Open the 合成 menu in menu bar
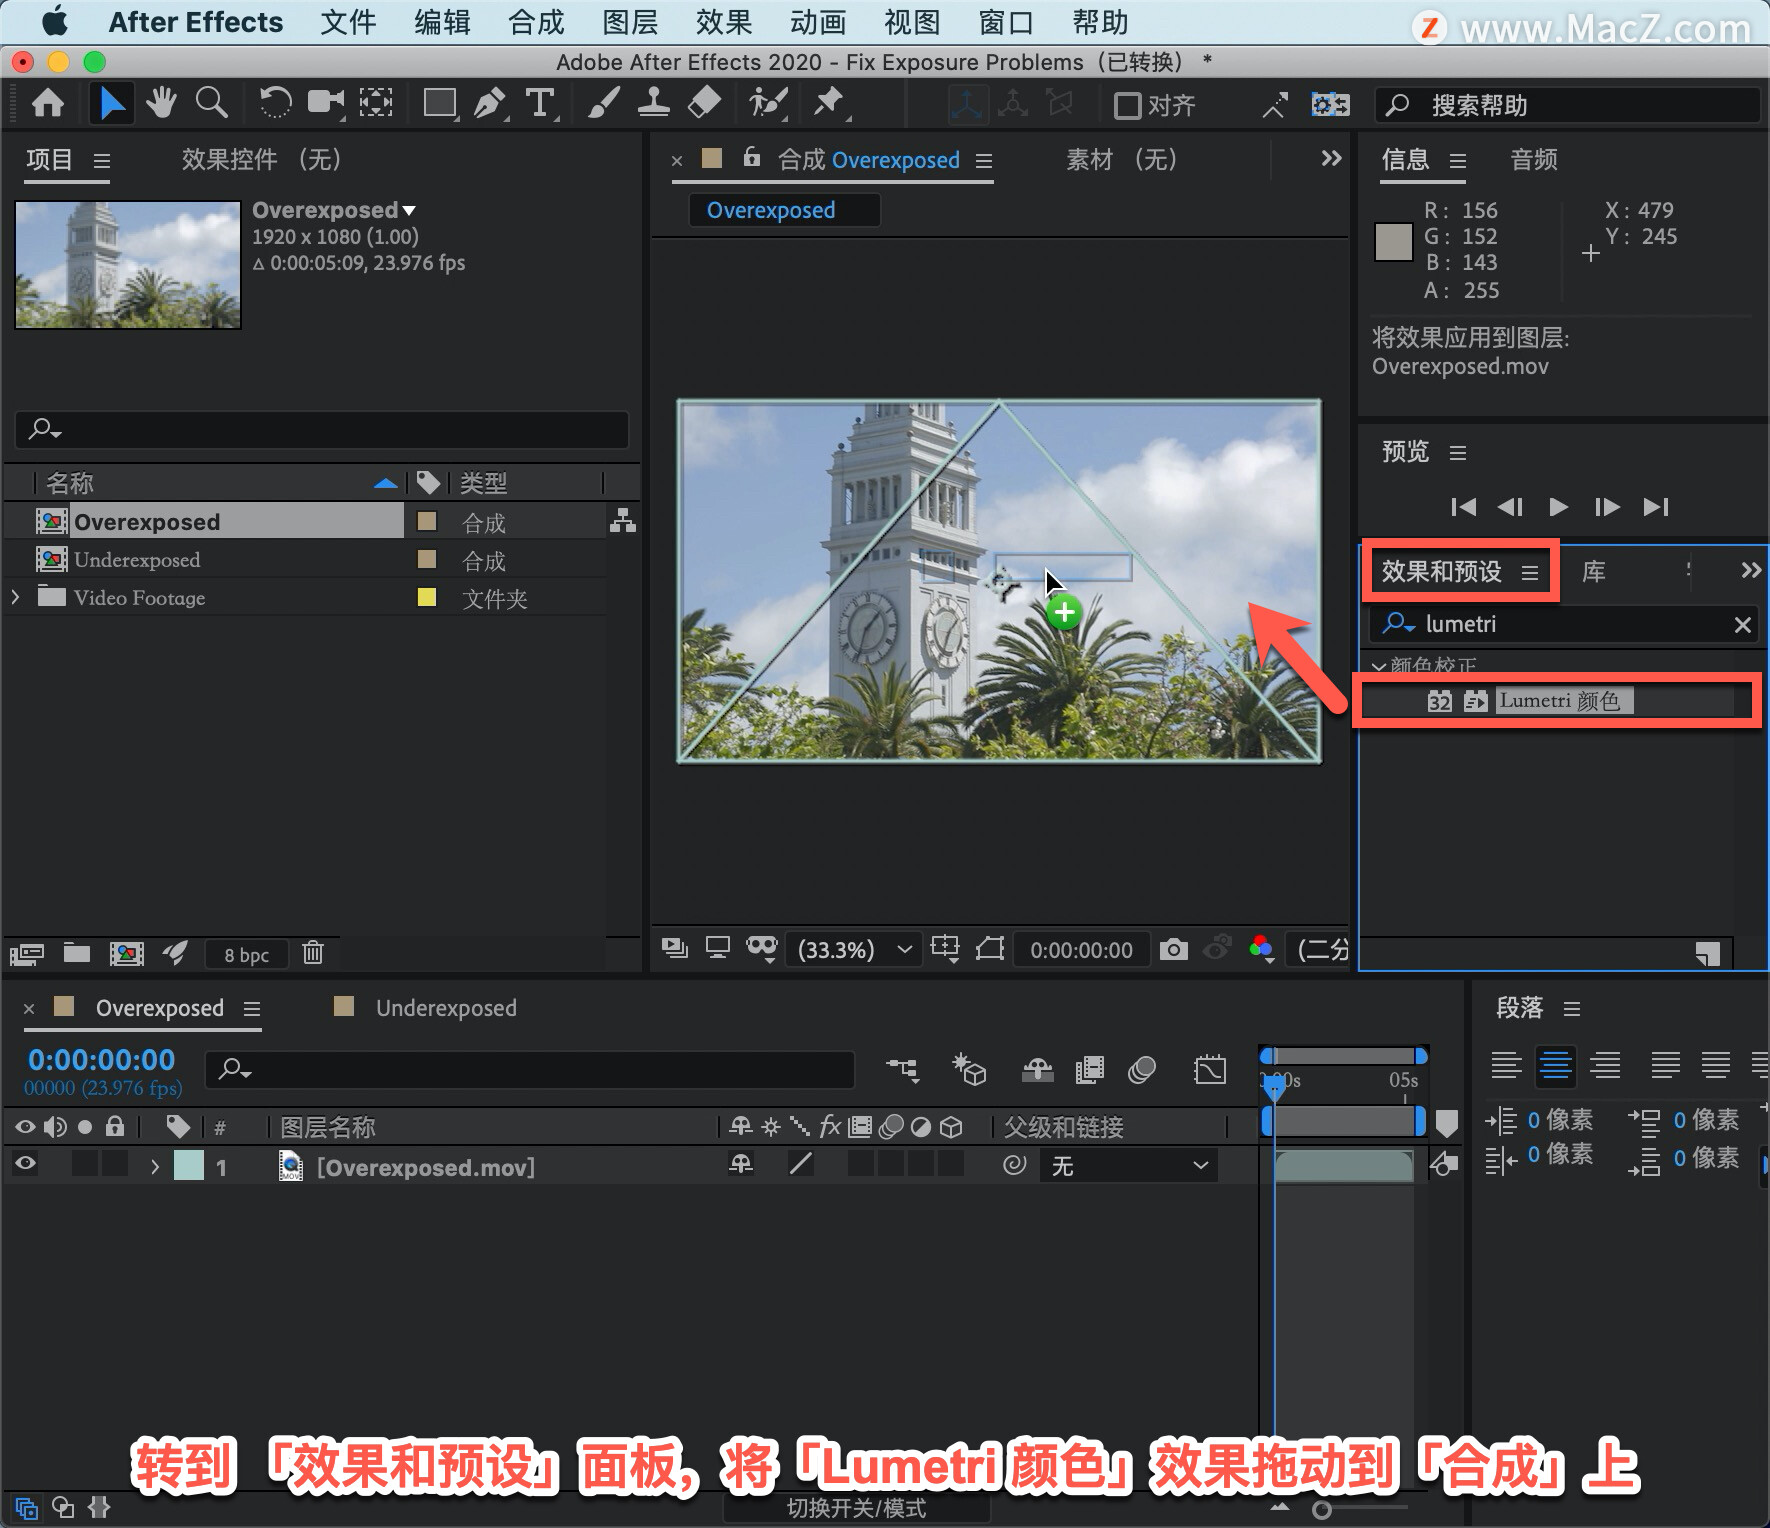The height and width of the screenshot is (1528, 1770). click(536, 22)
